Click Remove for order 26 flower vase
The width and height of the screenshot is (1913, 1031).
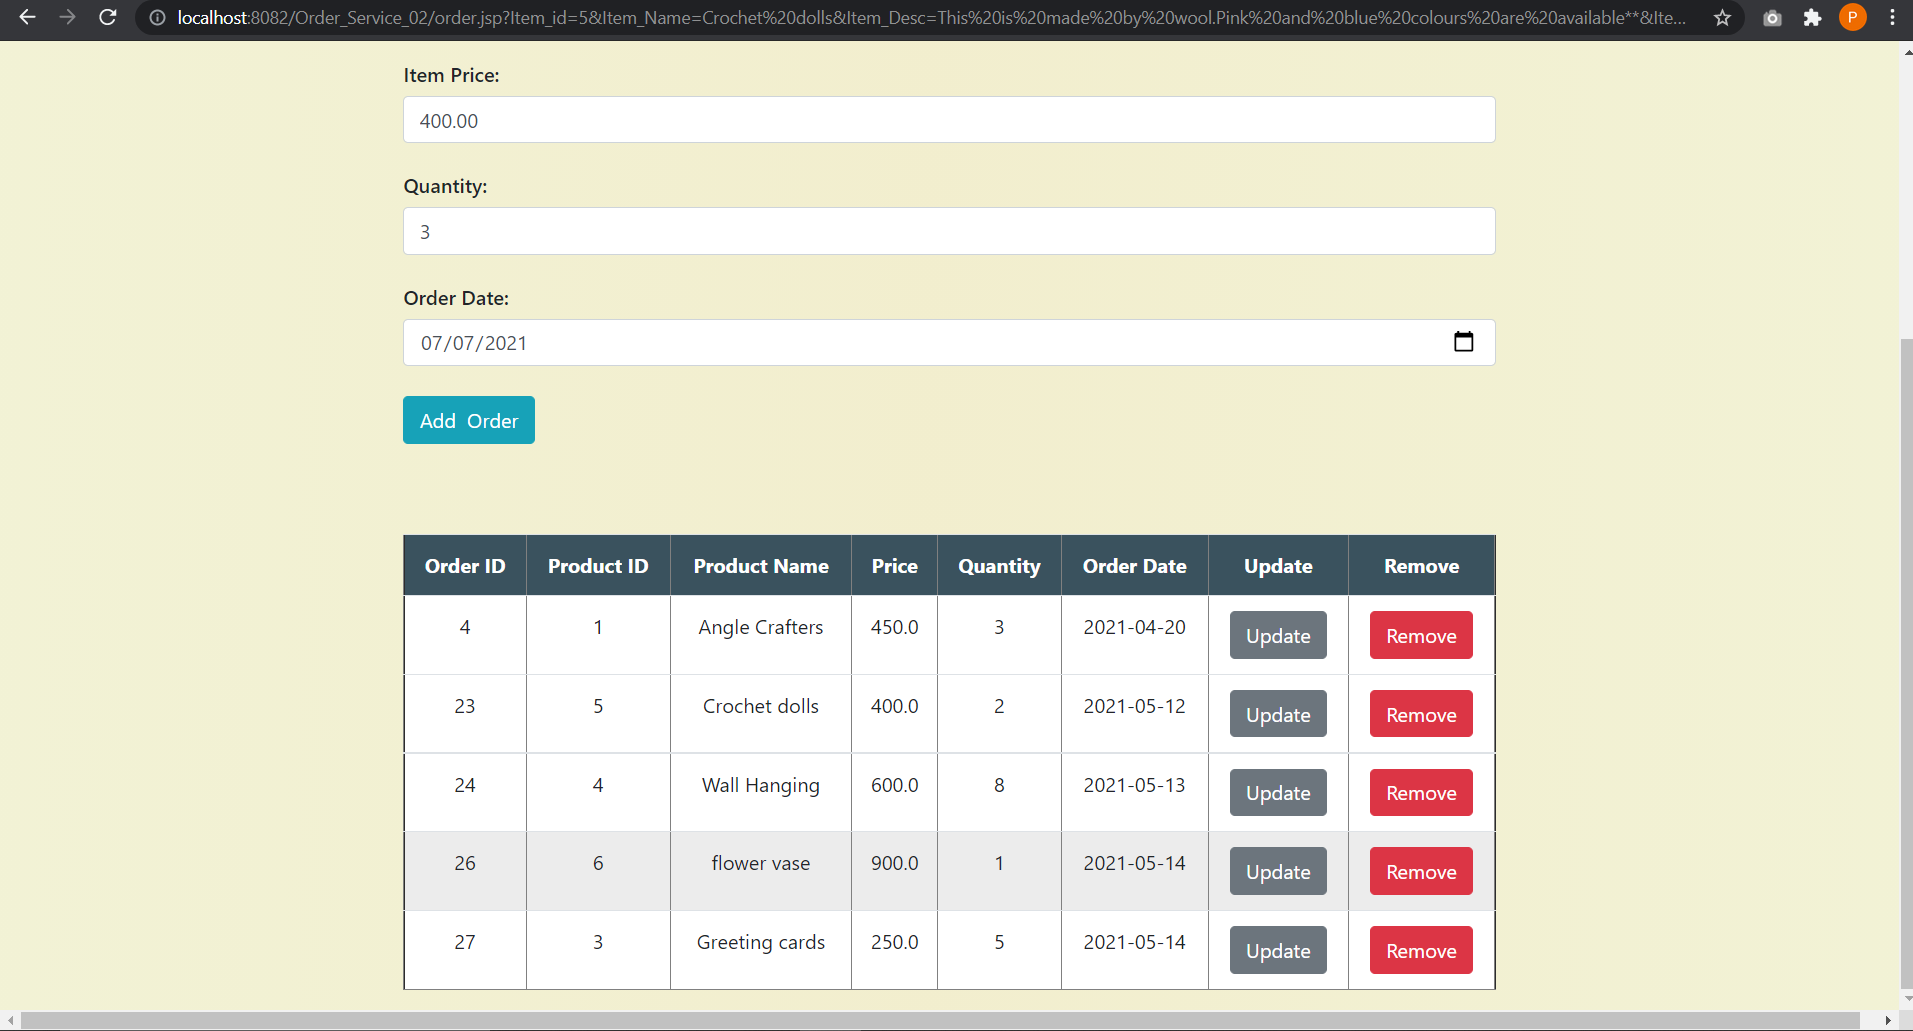[1420, 871]
